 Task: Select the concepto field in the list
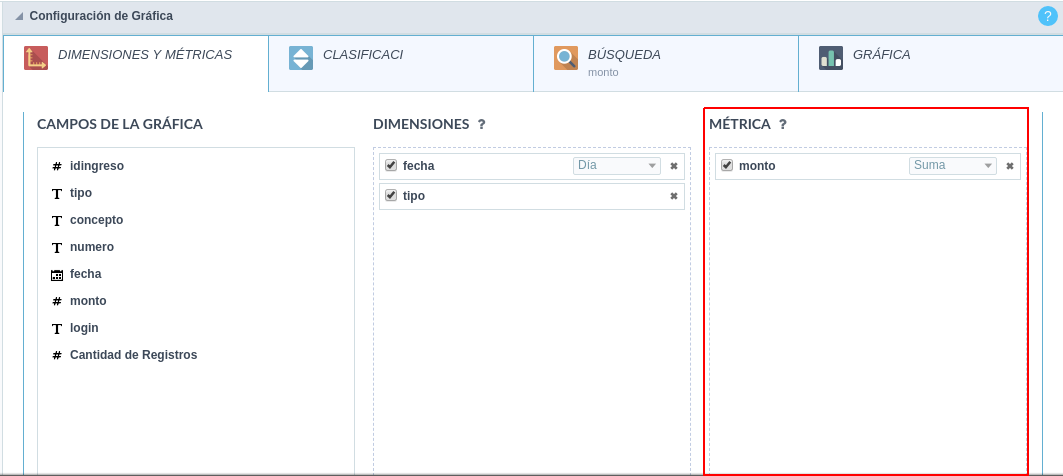coord(96,220)
